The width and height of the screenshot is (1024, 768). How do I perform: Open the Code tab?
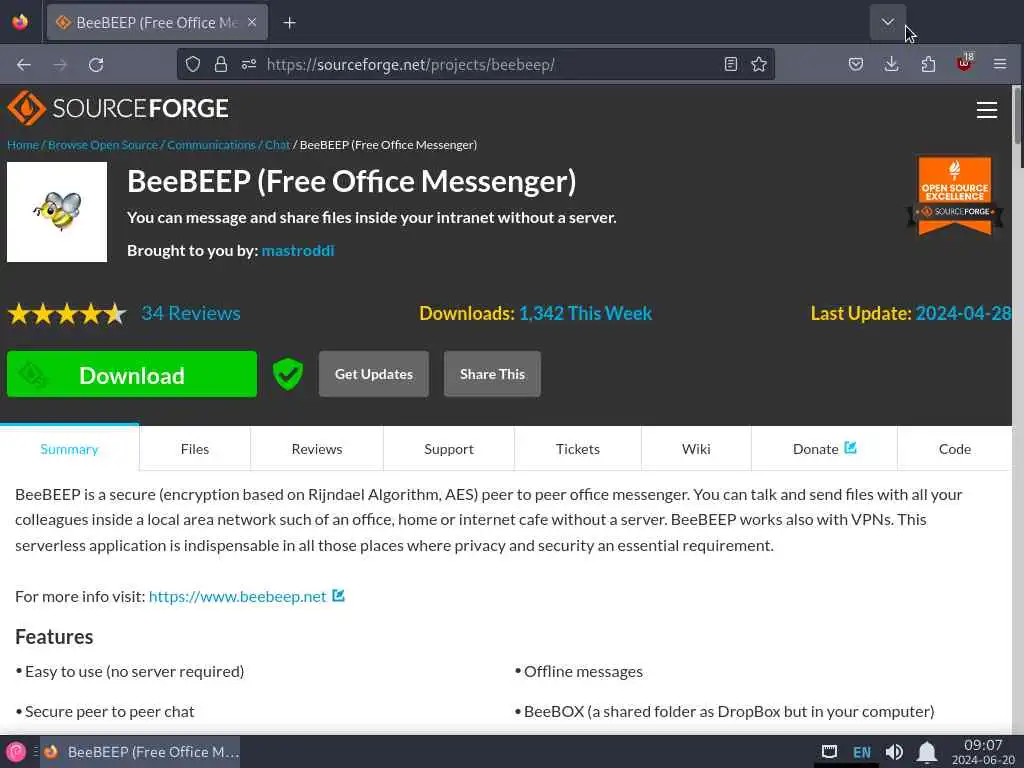[x=955, y=449]
